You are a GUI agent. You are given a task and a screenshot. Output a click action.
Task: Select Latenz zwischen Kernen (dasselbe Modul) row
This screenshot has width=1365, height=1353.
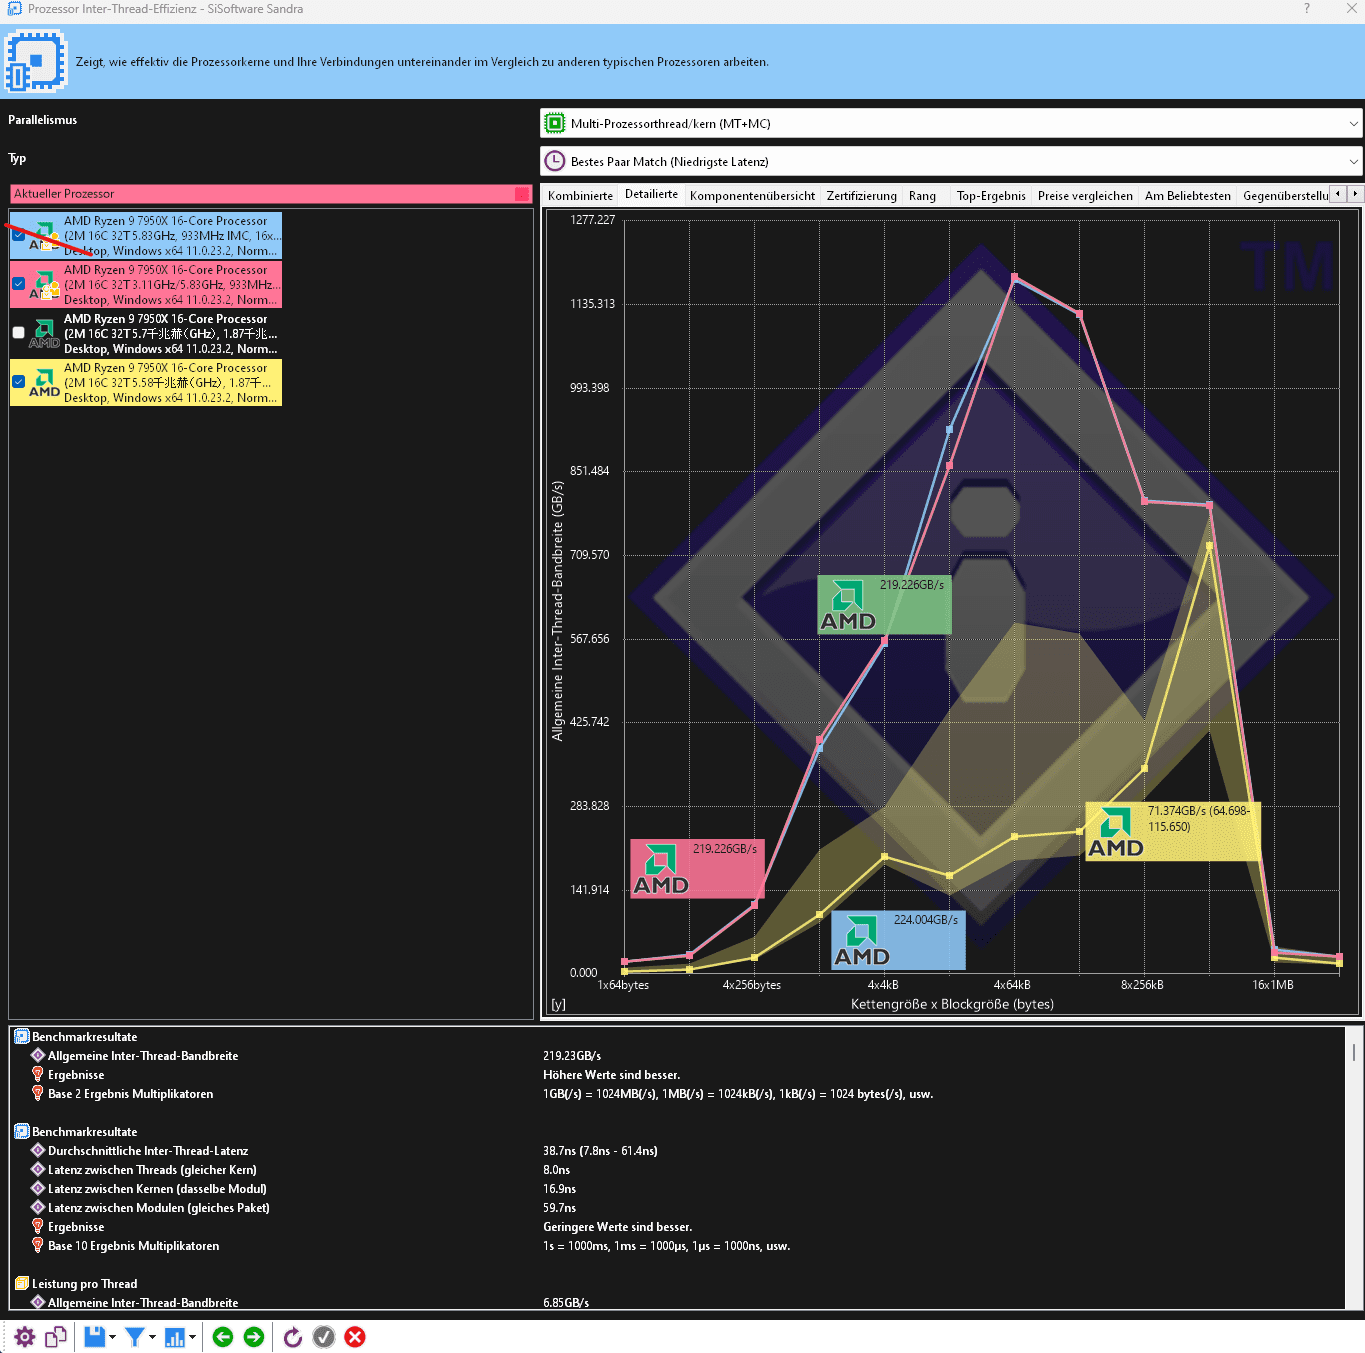678,1189
